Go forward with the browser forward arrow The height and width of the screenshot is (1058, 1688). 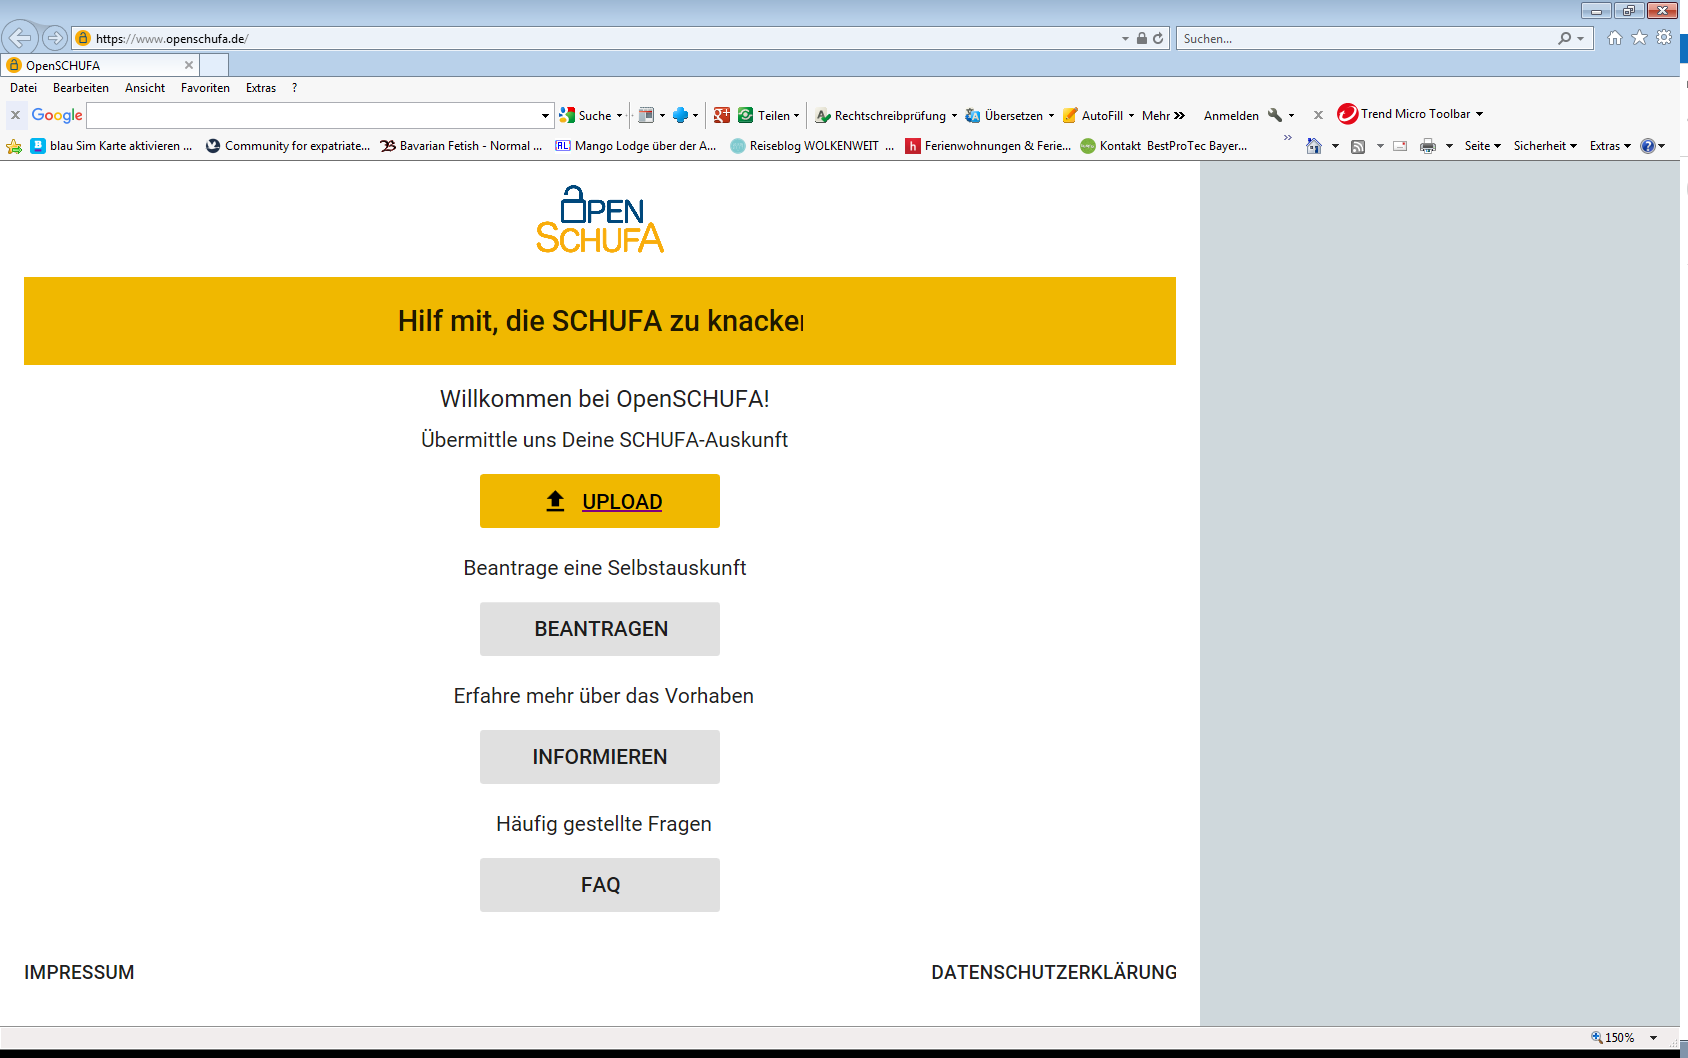pyautogui.click(x=55, y=38)
